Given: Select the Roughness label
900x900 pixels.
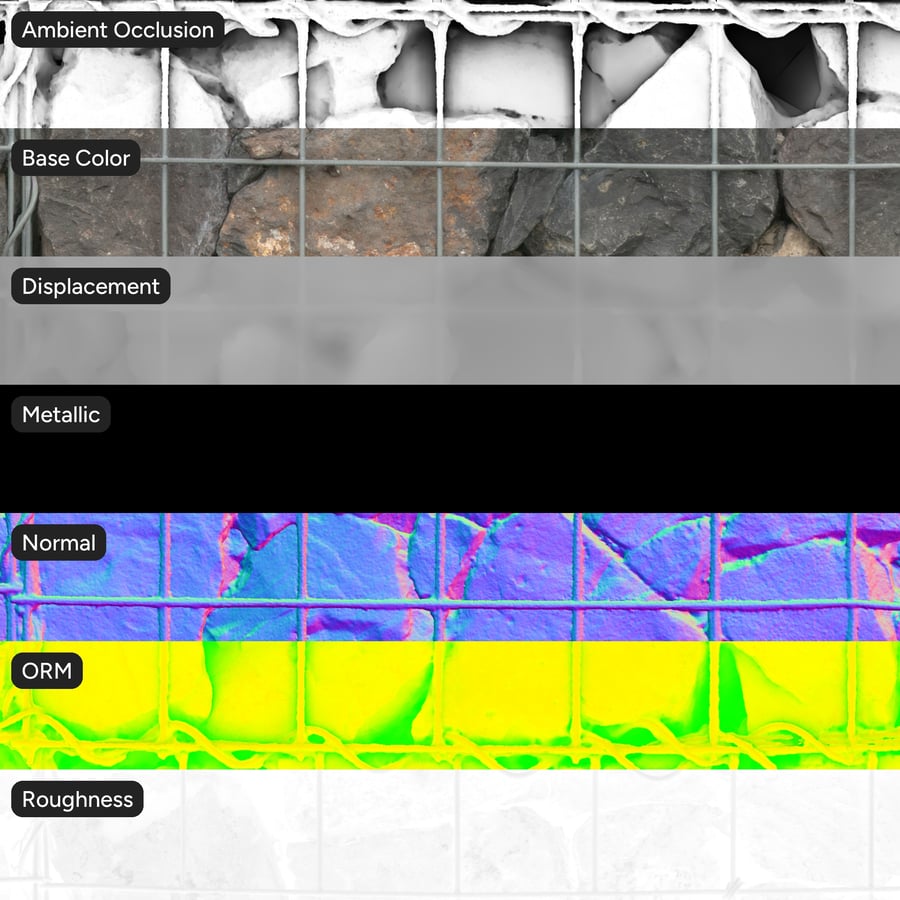Looking at the screenshot, I should point(77,799).
